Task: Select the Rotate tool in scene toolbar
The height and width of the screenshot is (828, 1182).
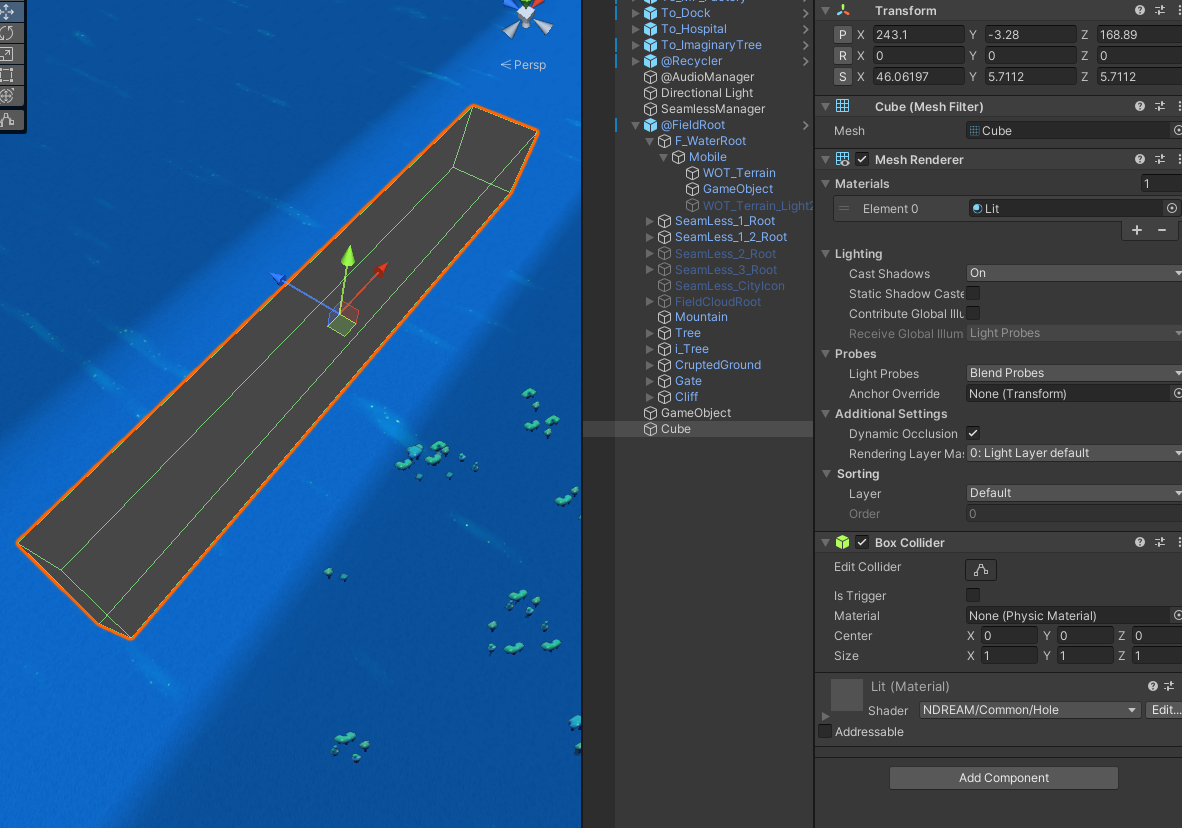Action: coord(7,33)
